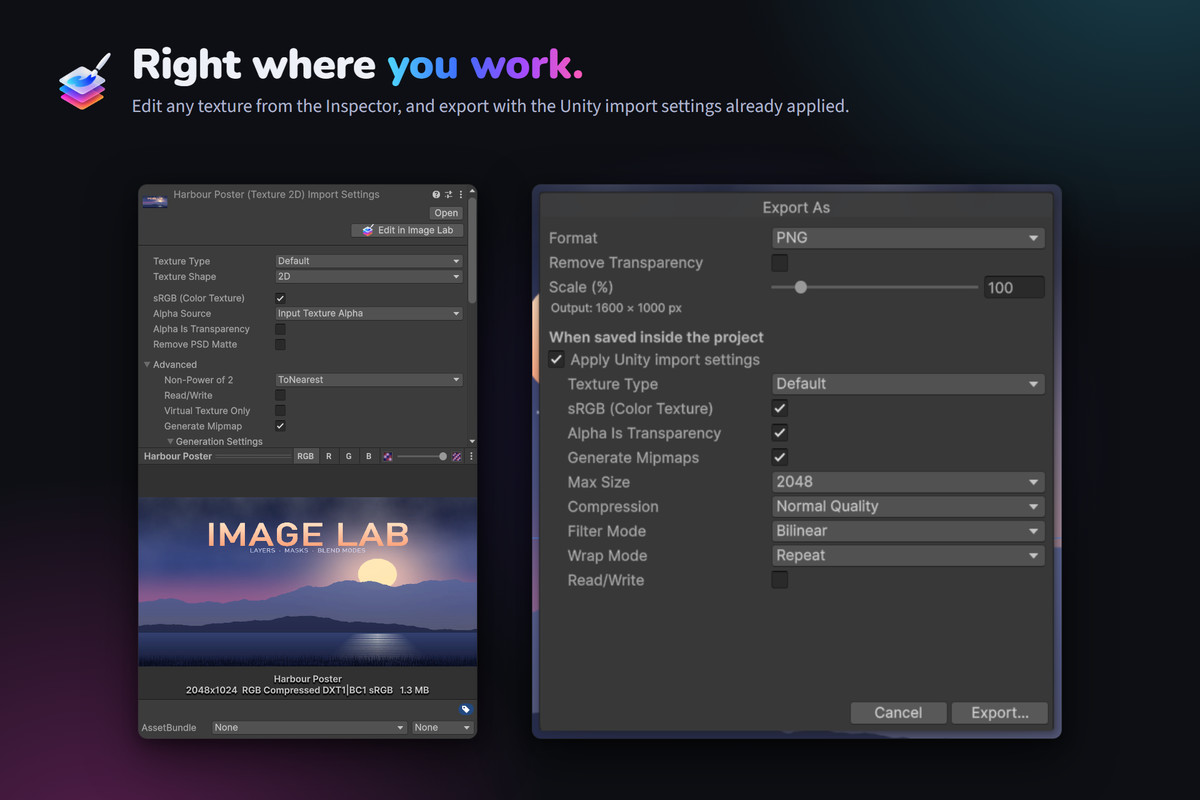Collapse the Advanced section
Image resolution: width=1200 pixels, height=800 pixels.
click(148, 365)
